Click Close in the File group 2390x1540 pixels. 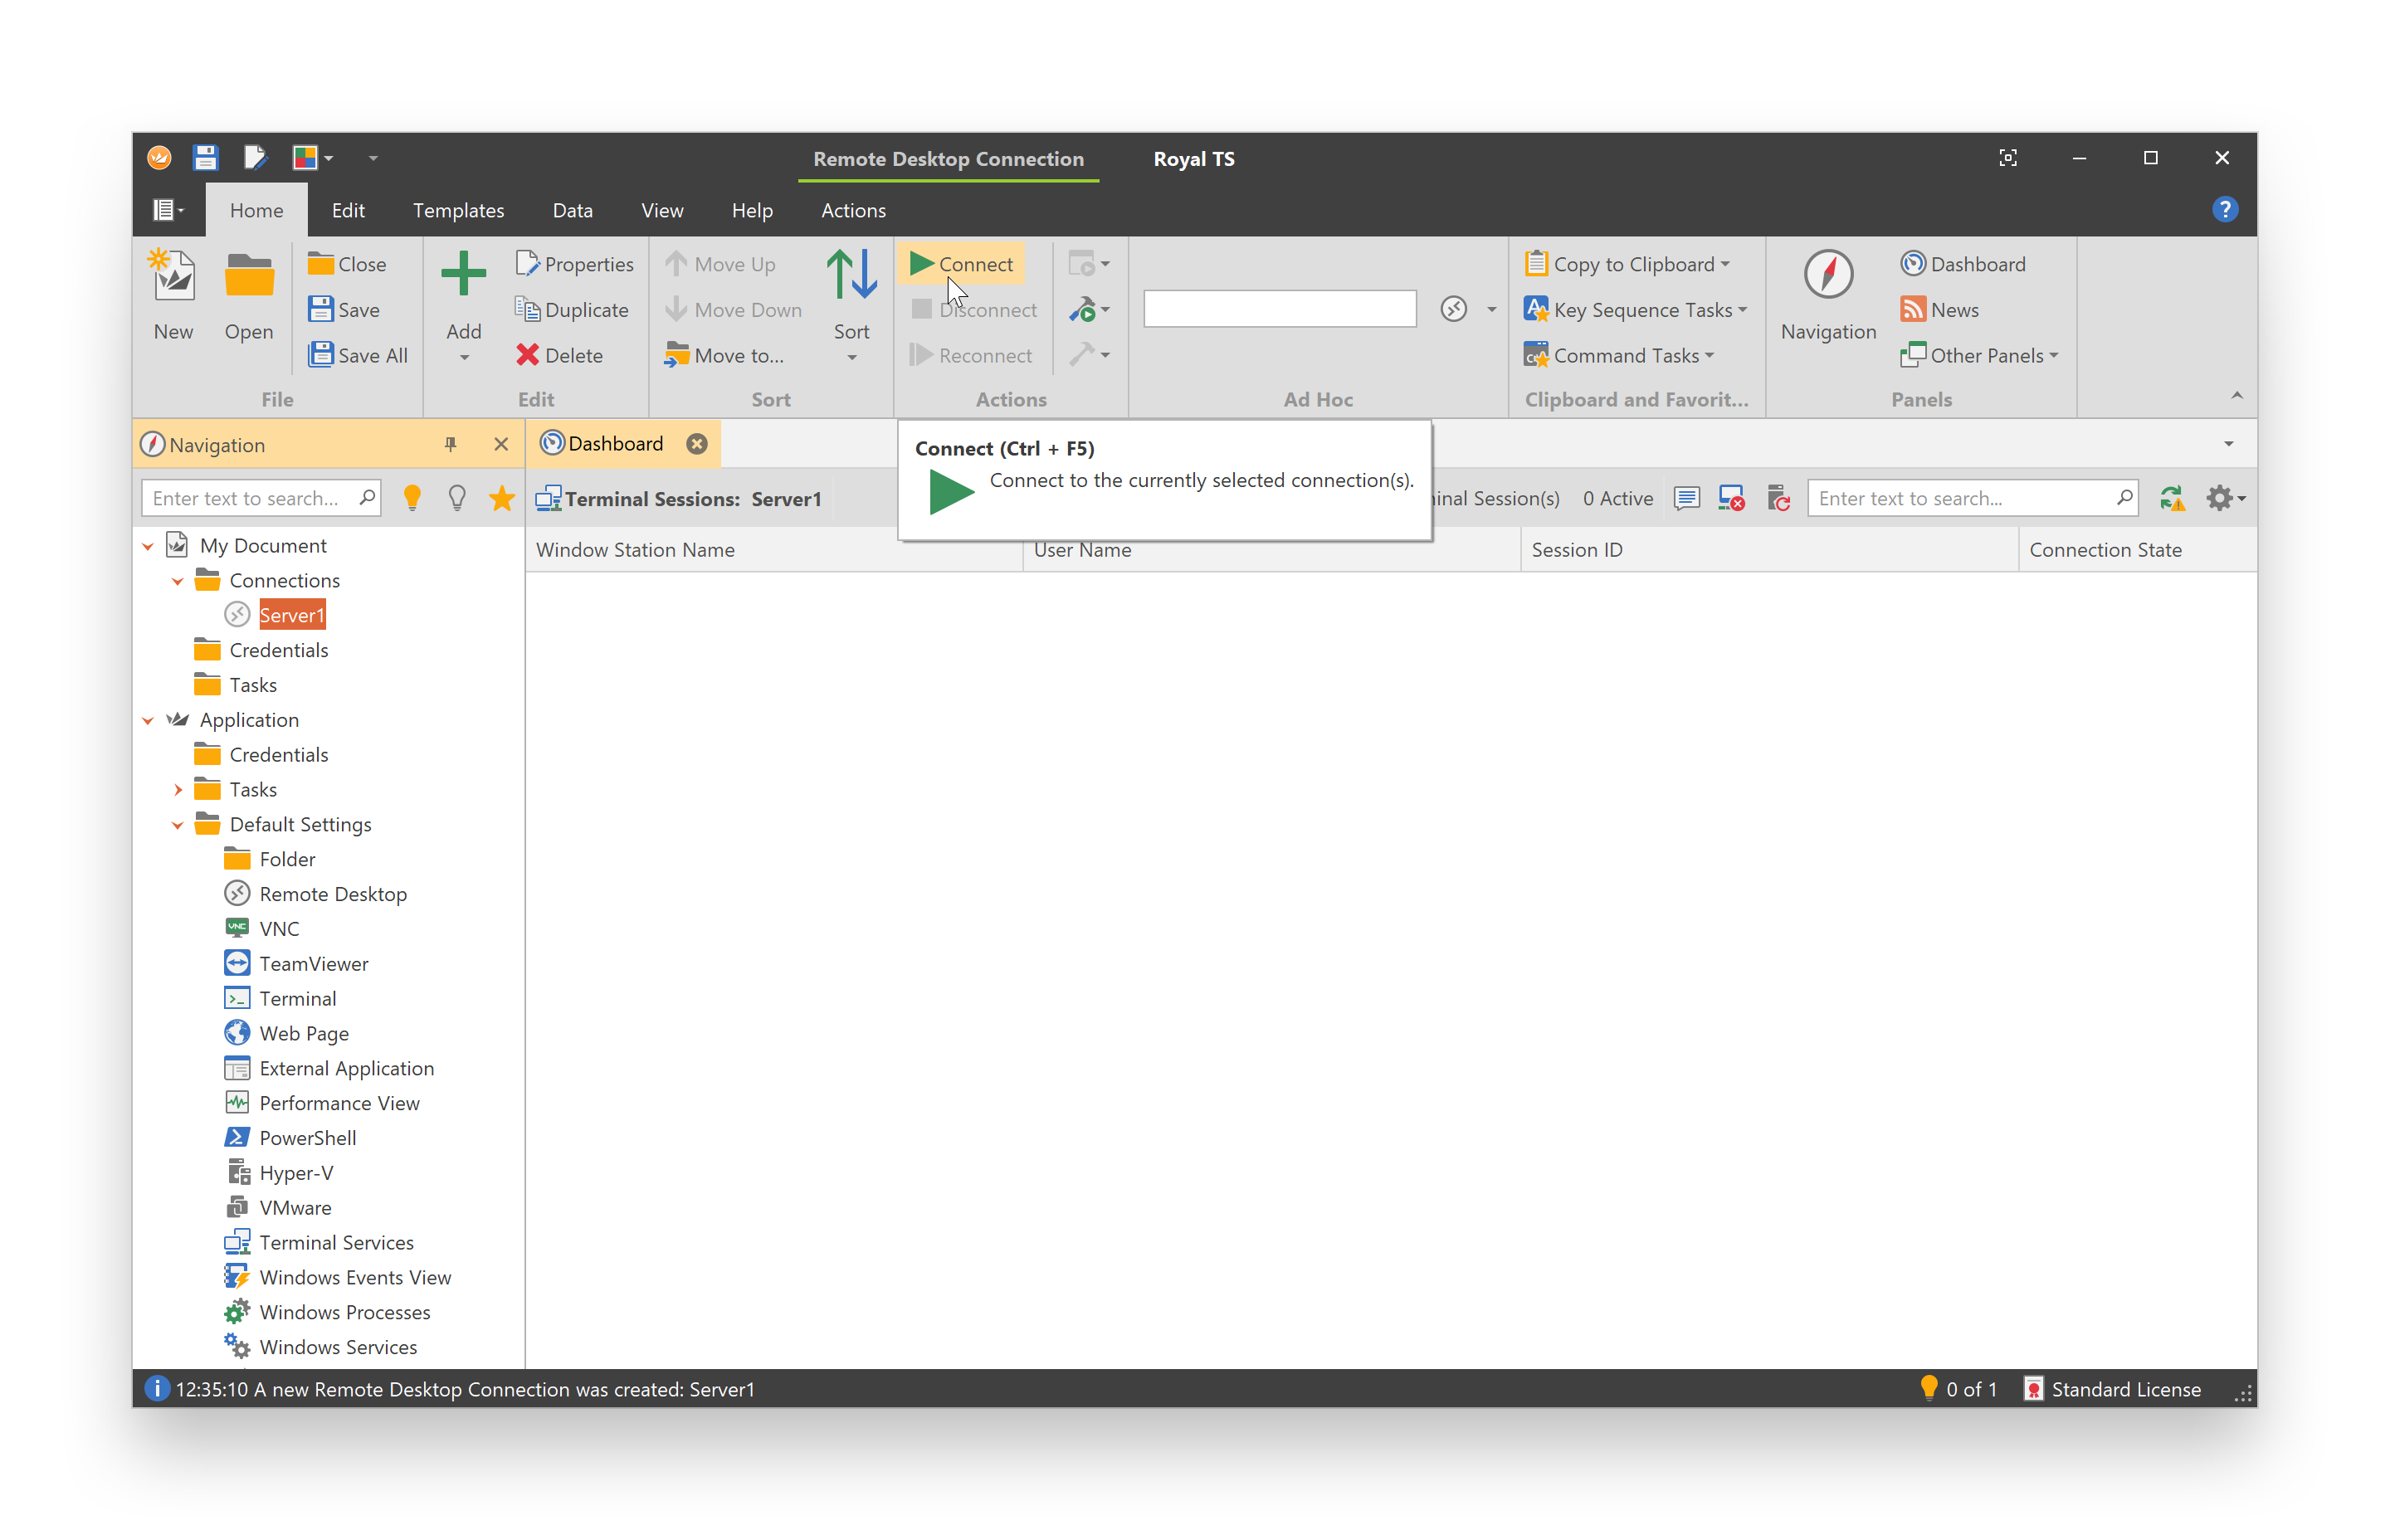[346, 264]
